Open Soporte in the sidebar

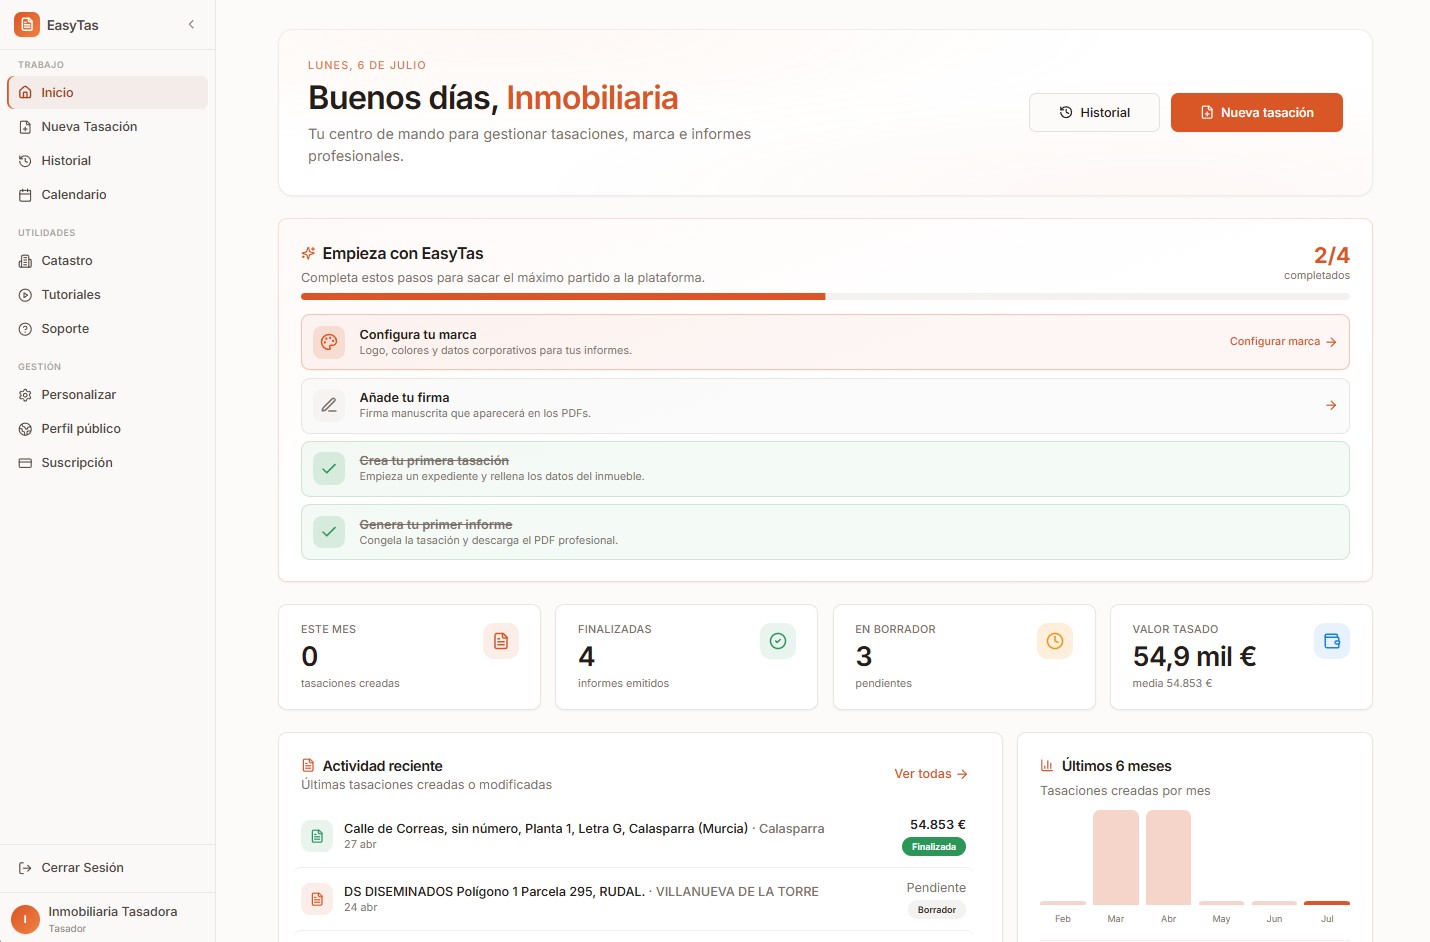[x=108, y=329]
